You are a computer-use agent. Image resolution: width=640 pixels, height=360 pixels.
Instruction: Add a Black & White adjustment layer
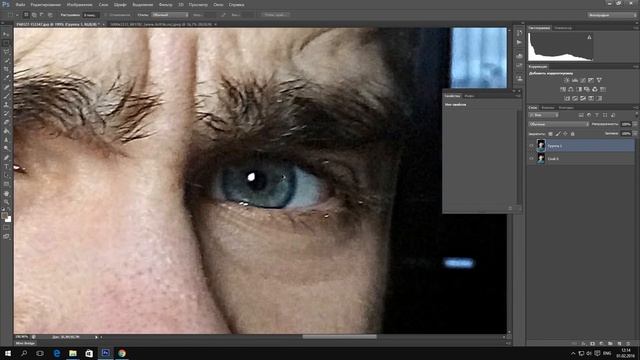click(x=579, y=89)
